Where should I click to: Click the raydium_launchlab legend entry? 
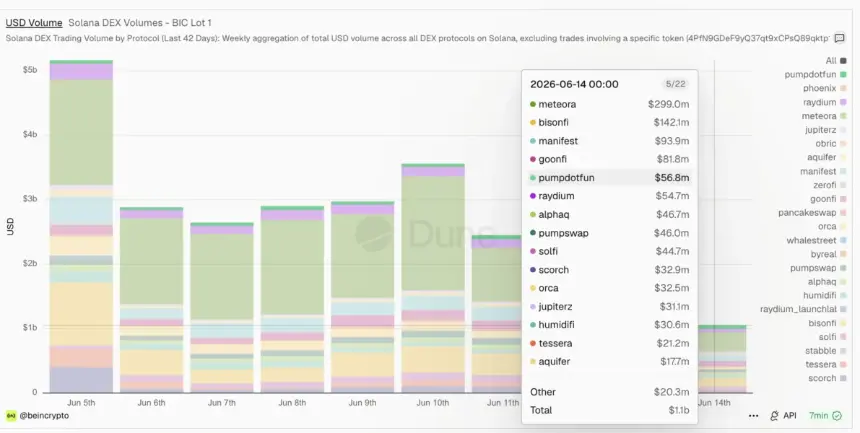click(803, 309)
